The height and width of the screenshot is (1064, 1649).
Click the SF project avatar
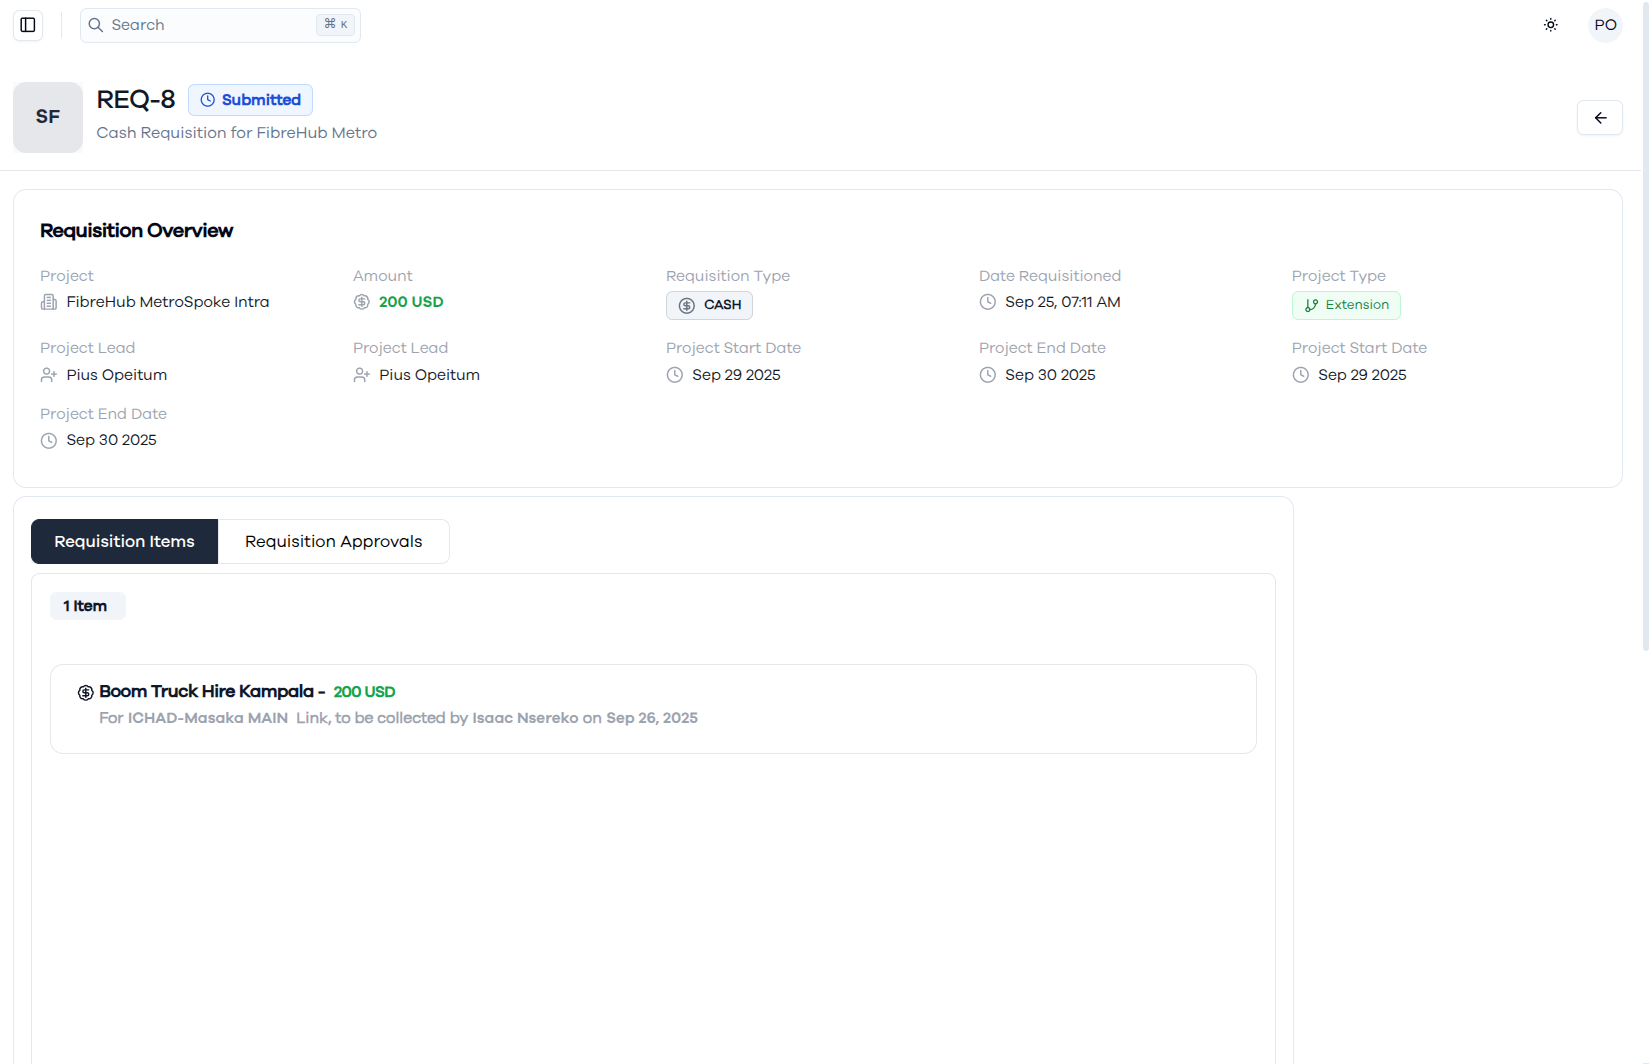48,117
